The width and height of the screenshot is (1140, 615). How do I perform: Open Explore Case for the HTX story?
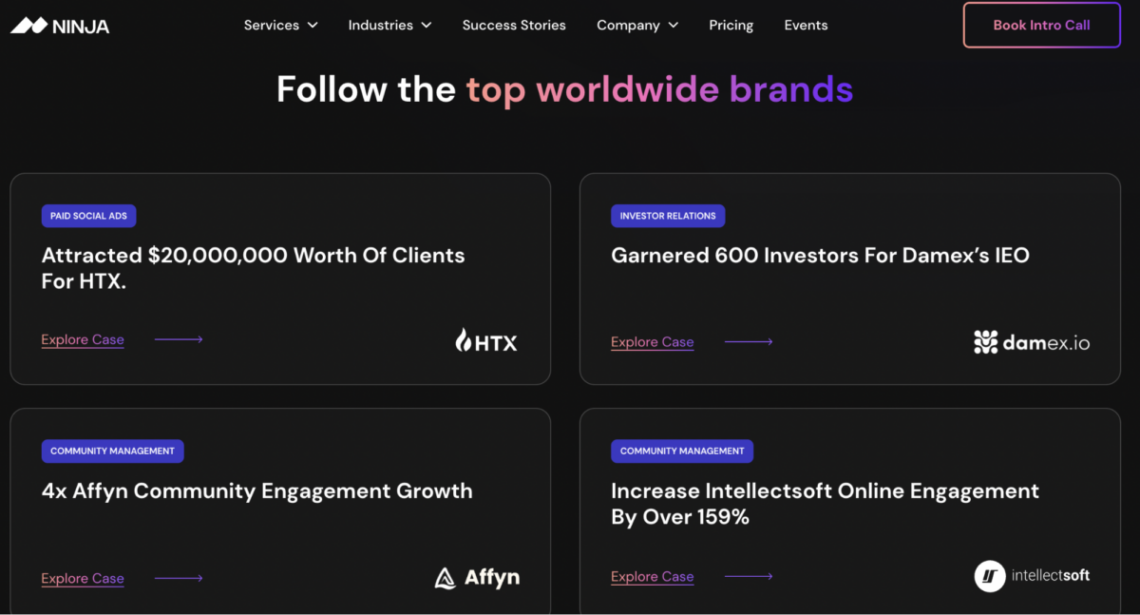[82, 339]
